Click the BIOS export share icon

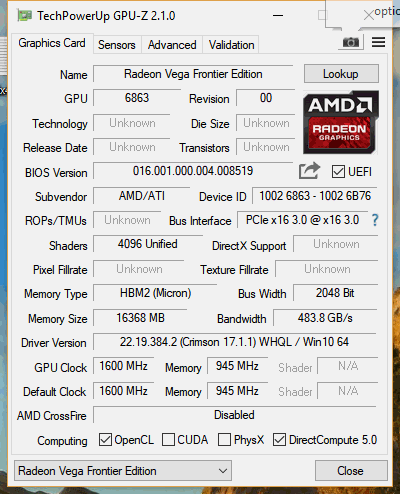(x=309, y=171)
